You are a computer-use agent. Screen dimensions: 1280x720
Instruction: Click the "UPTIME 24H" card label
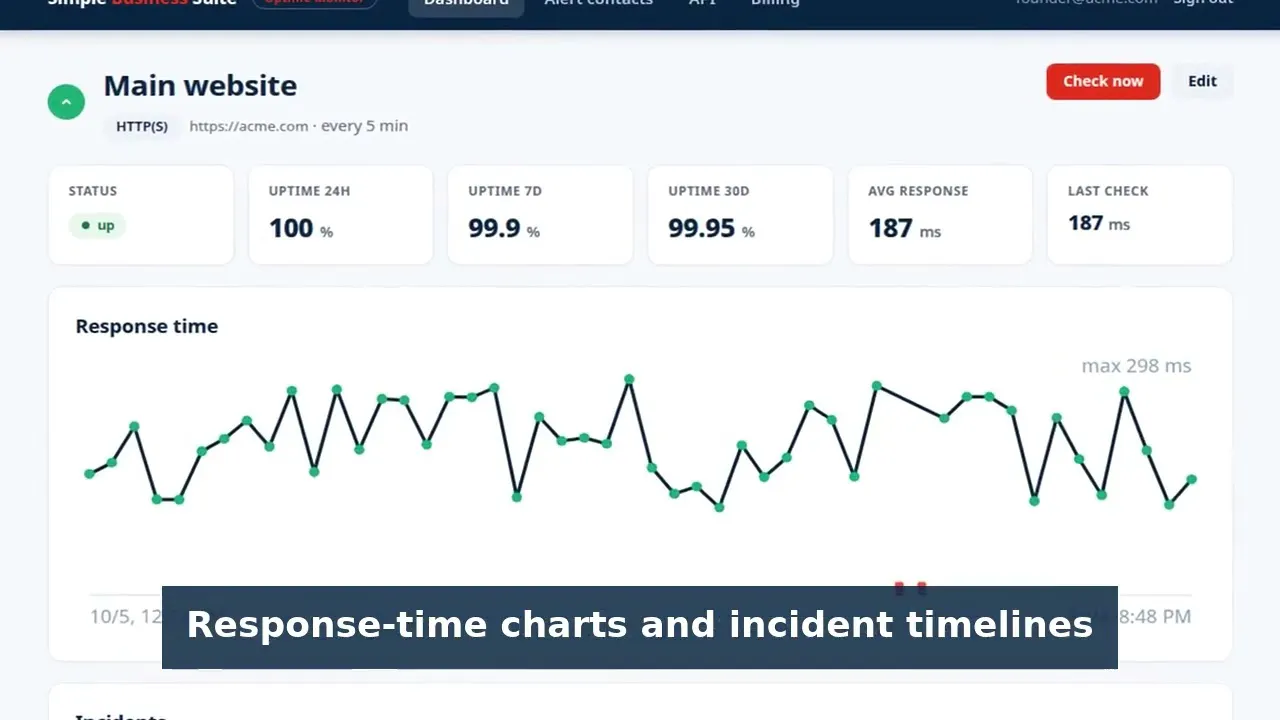(x=310, y=191)
